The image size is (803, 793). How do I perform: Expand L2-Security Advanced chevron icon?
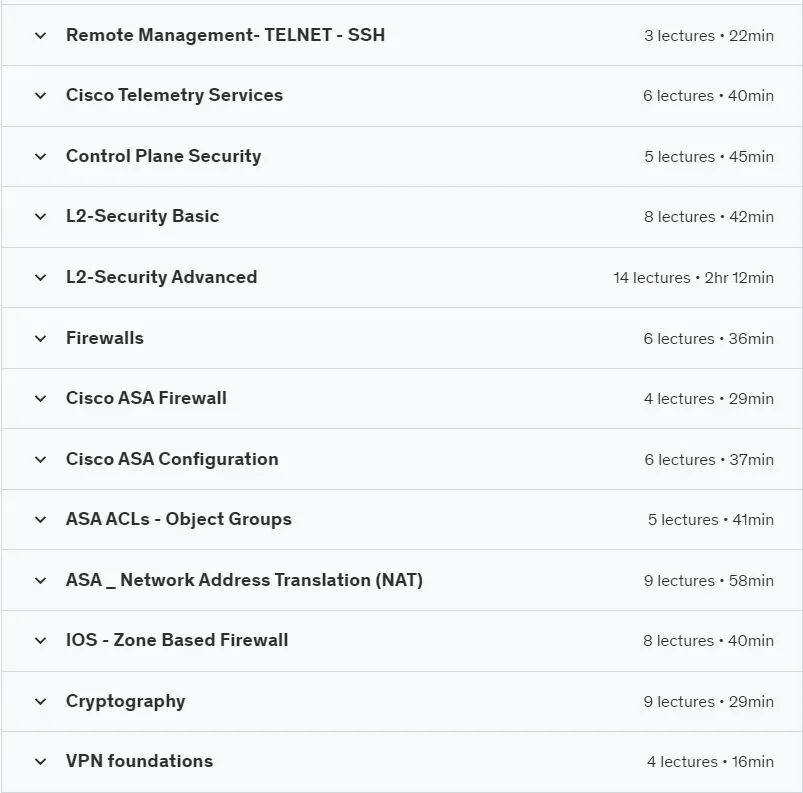pyautogui.click(x=40, y=278)
